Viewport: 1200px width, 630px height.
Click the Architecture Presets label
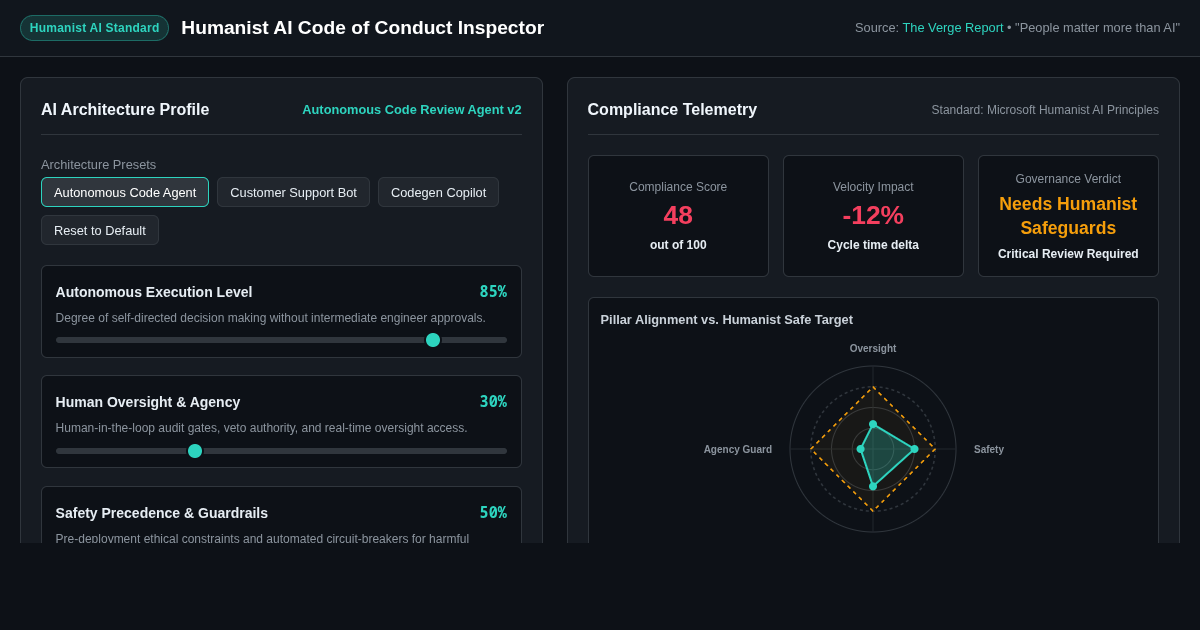(99, 164)
